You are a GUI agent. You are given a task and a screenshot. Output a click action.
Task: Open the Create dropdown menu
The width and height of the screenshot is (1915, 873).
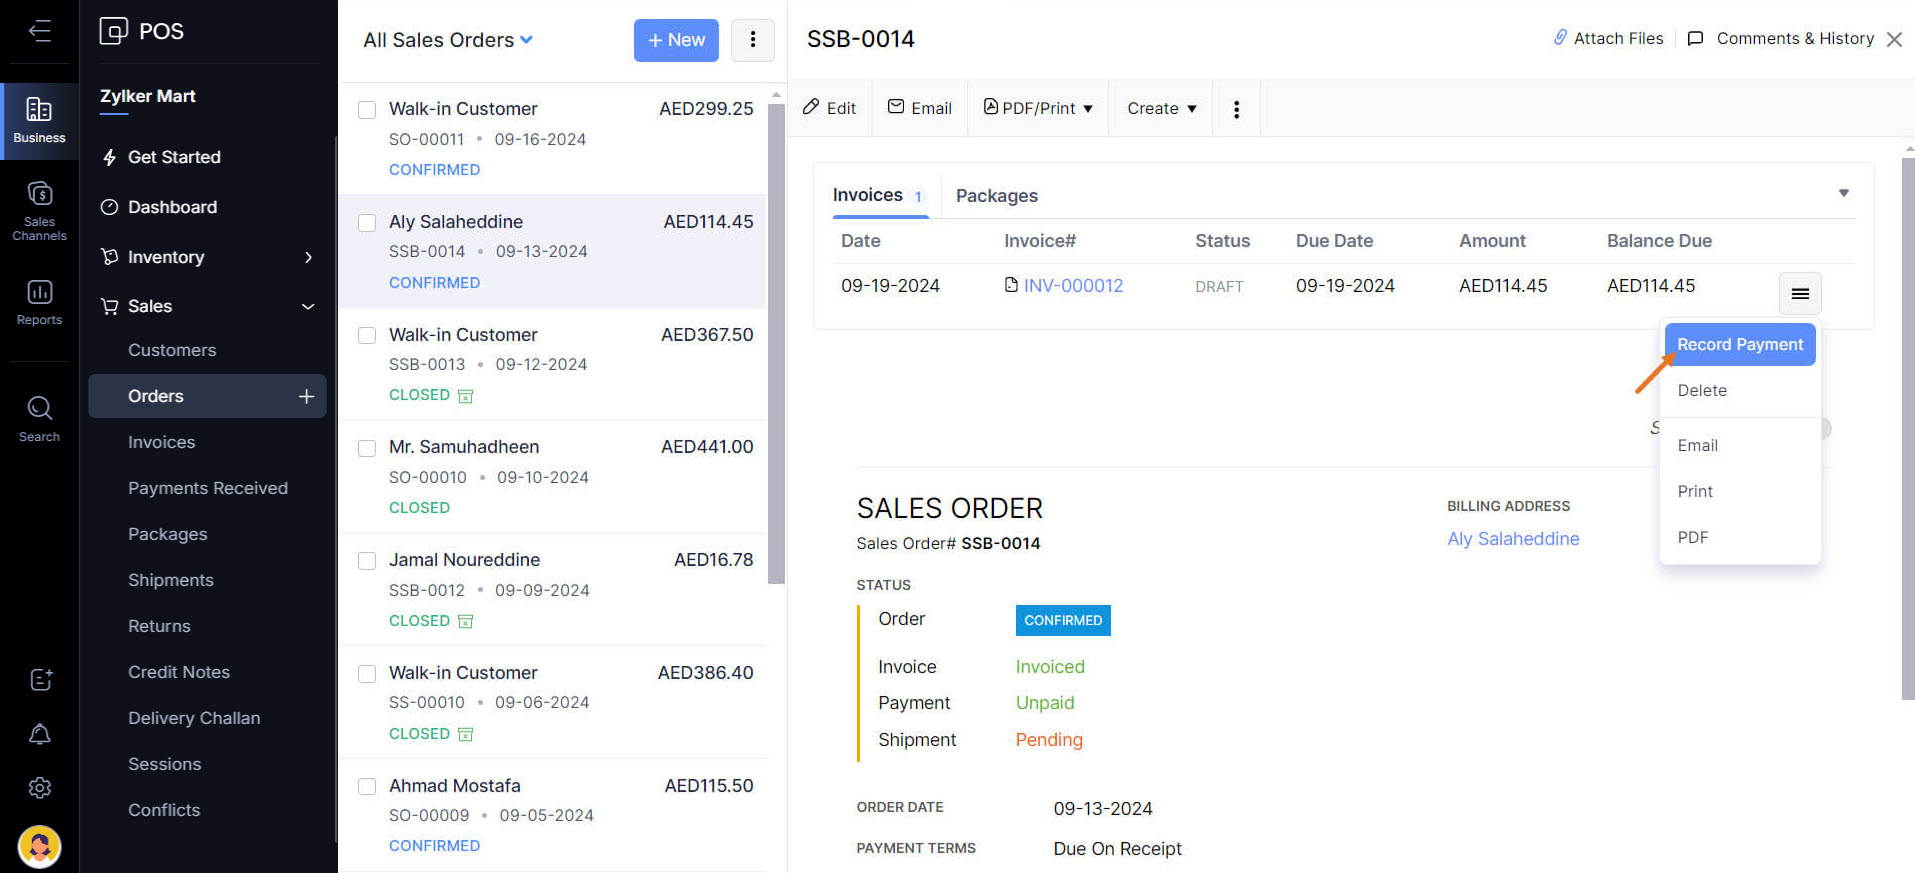(1161, 108)
